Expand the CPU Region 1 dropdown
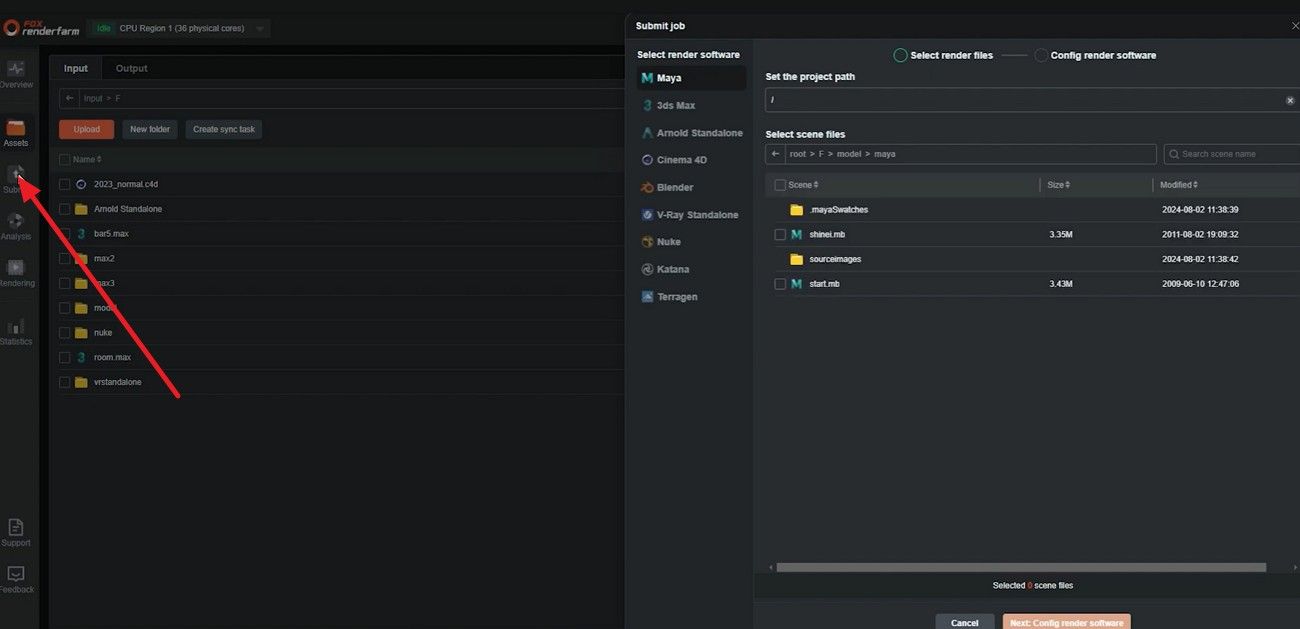The image size is (1300, 629). pyautogui.click(x=261, y=28)
